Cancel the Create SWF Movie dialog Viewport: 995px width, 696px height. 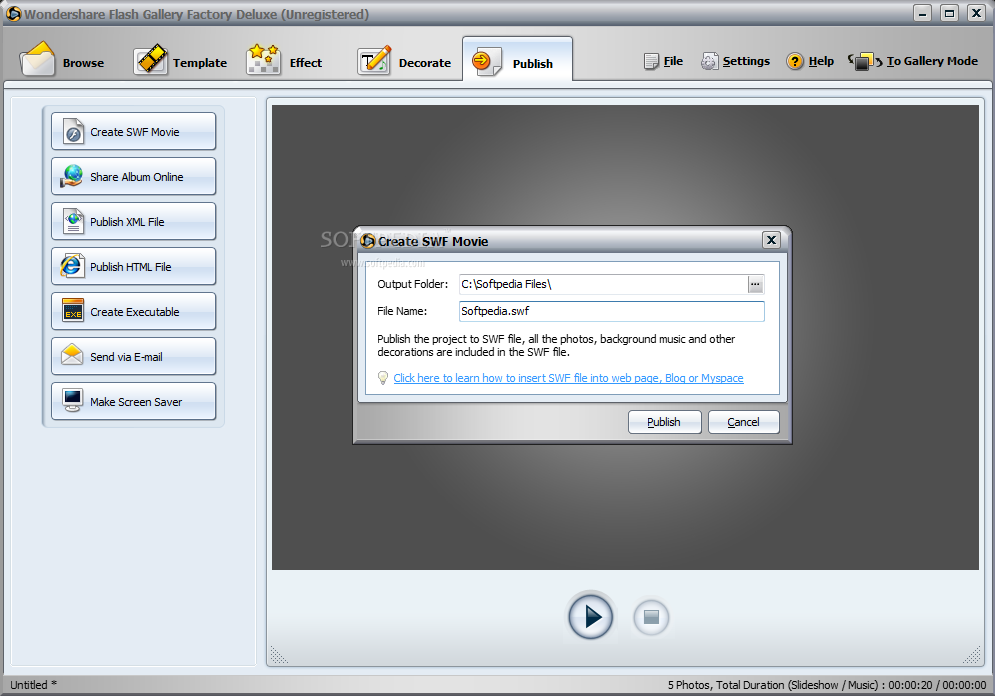743,422
